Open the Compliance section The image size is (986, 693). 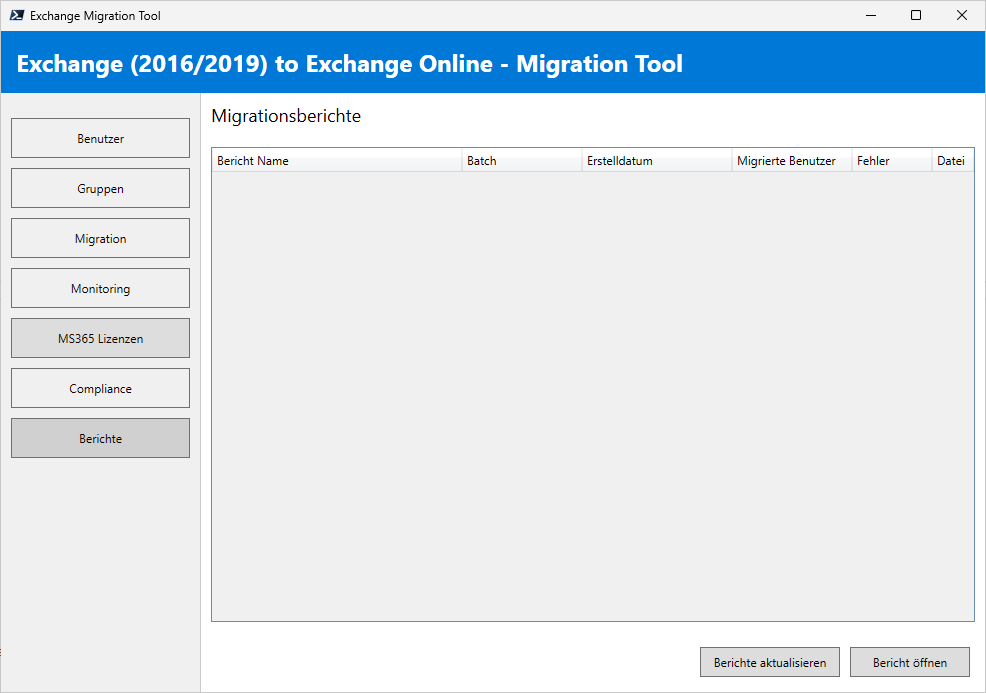tap(100, 388)
